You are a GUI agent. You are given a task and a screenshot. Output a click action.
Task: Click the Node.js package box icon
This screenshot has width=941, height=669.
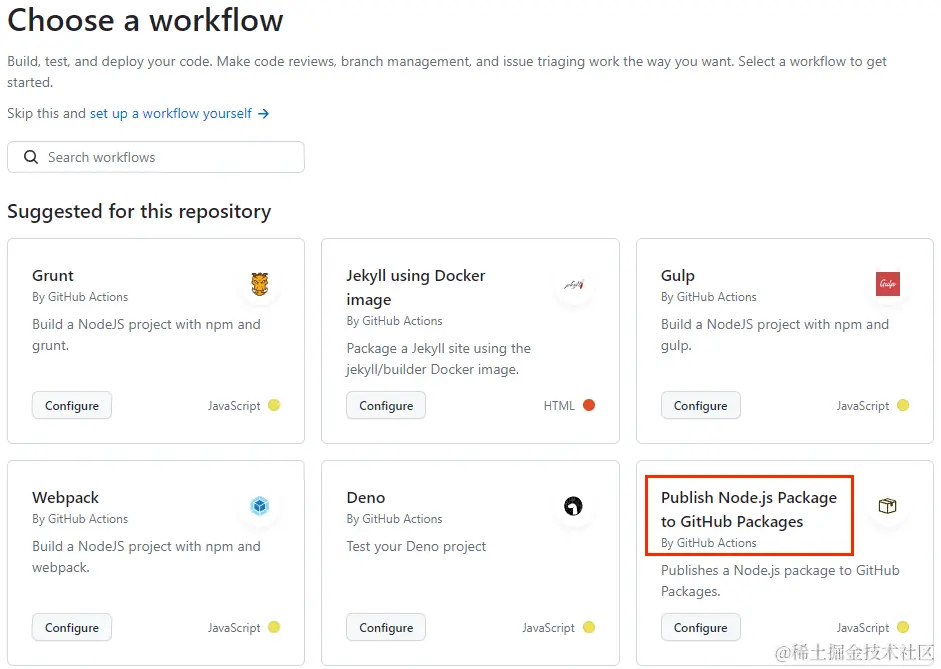click(888, 507)
